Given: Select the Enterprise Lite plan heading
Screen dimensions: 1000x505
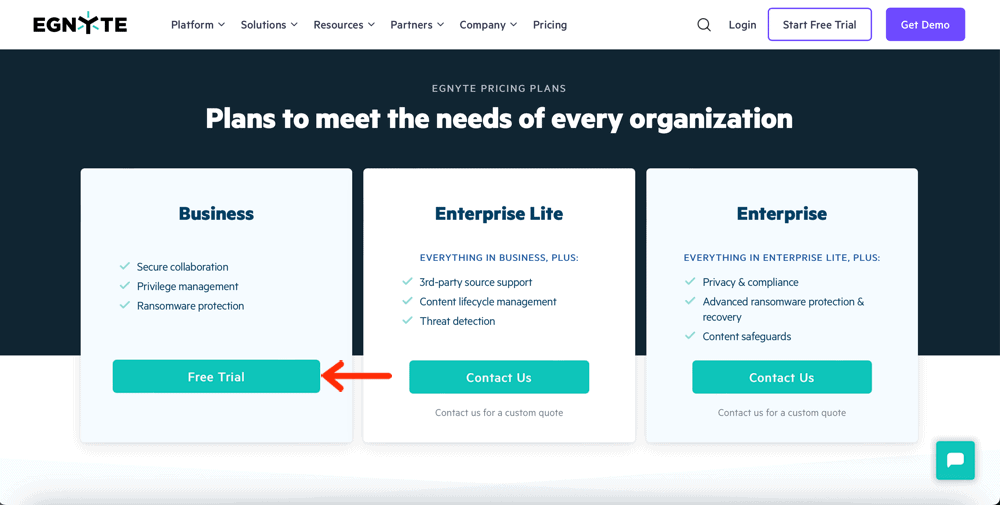Looking at the screenshot, I should click(x=499, y=214).
